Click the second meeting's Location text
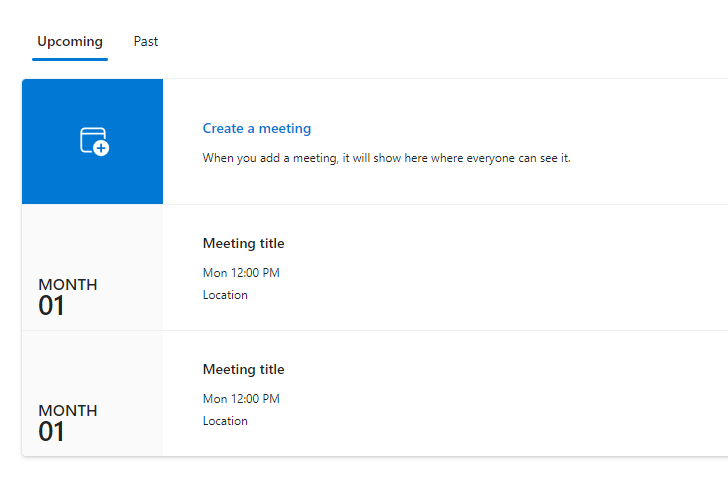The height and width of the screenshot is (480, 728). click(x=225, y=421)
